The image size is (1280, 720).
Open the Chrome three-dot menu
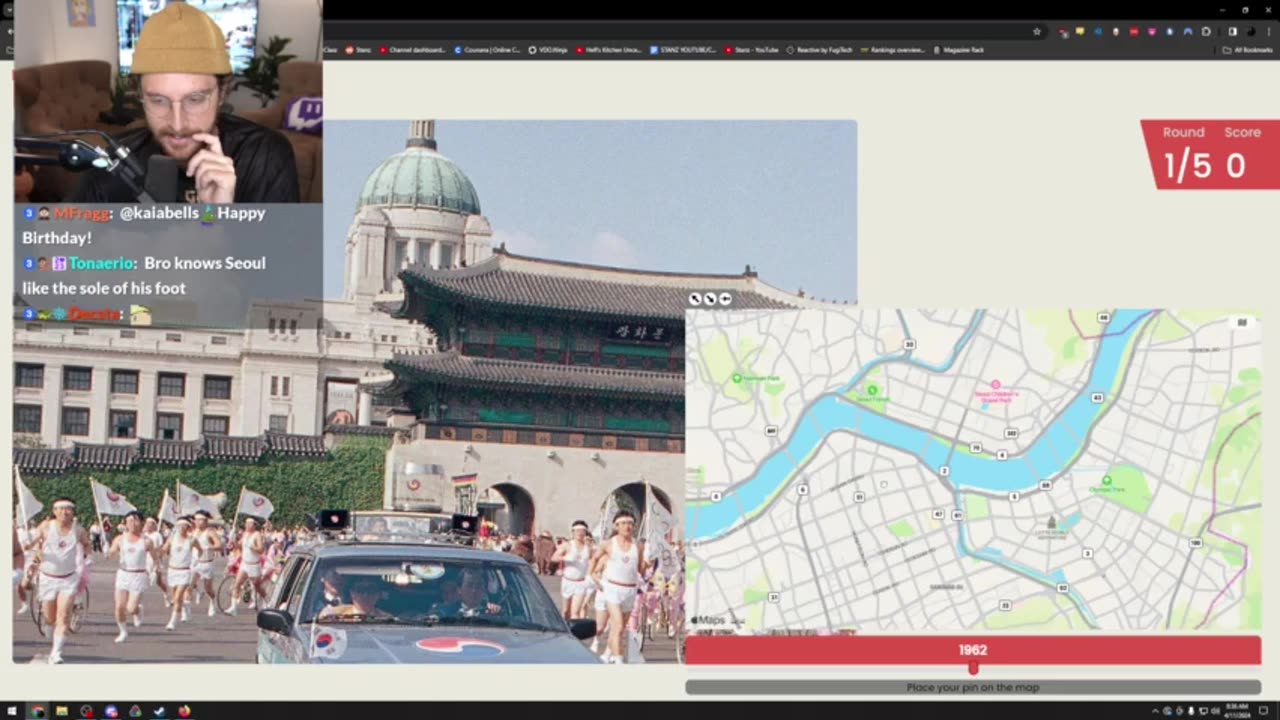click(x=1267, y=31)
